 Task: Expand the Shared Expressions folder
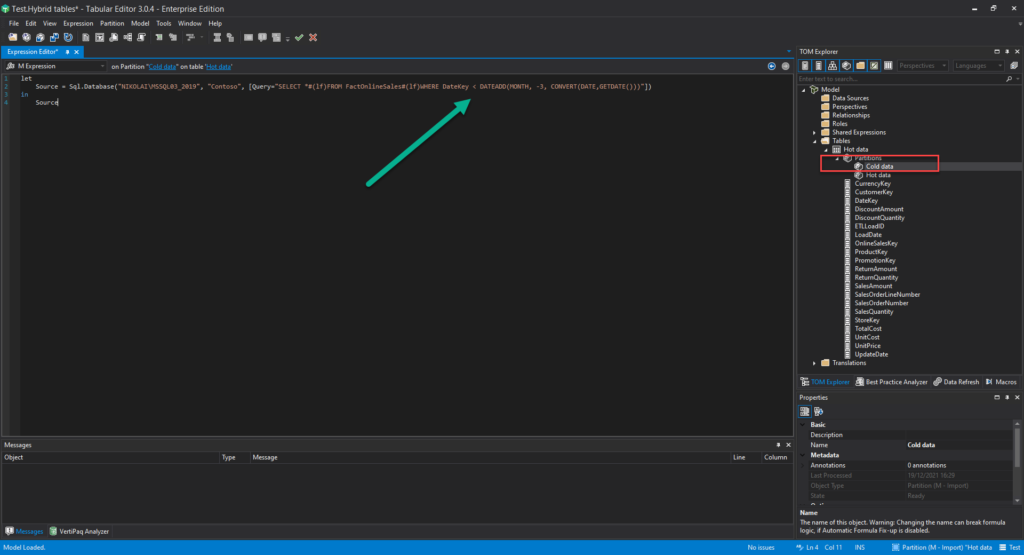click(814, 133)
